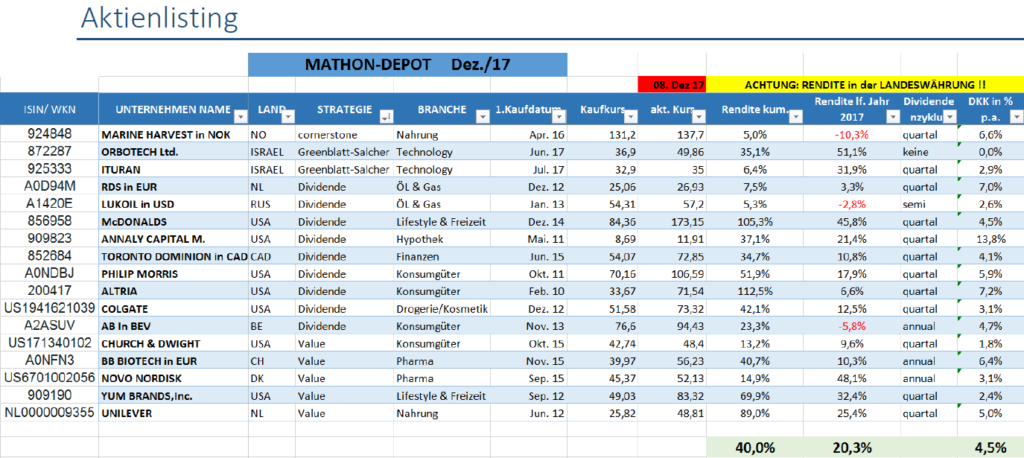Select ISIN cell US6701002056

[x=50, y=378]
